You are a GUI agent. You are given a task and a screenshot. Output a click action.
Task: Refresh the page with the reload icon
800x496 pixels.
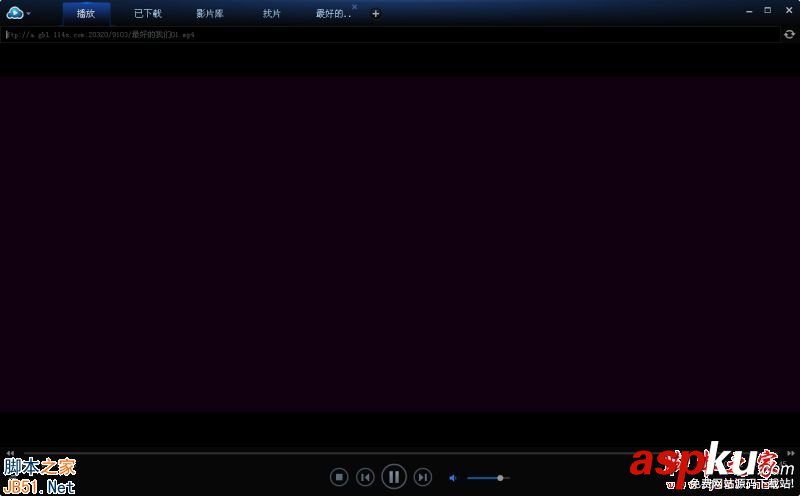pyautogui.click(x=789, y=34)
